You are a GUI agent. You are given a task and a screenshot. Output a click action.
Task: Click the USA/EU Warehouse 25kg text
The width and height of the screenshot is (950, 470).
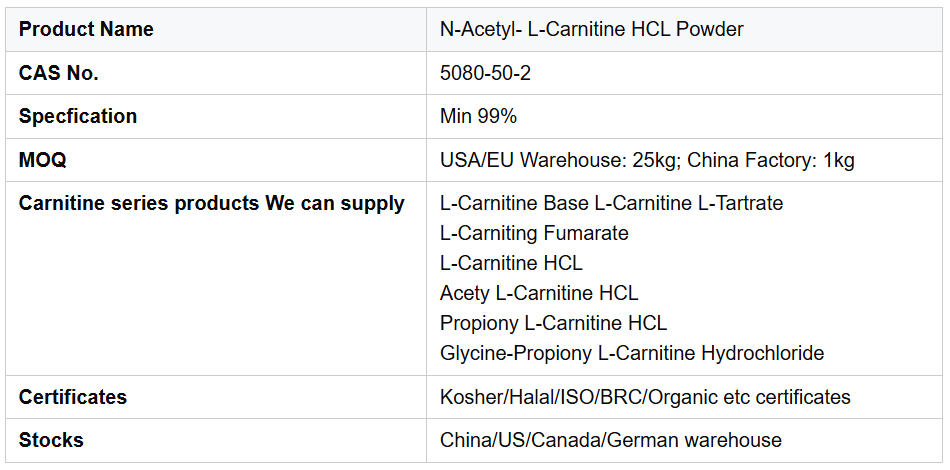[558, 160]
